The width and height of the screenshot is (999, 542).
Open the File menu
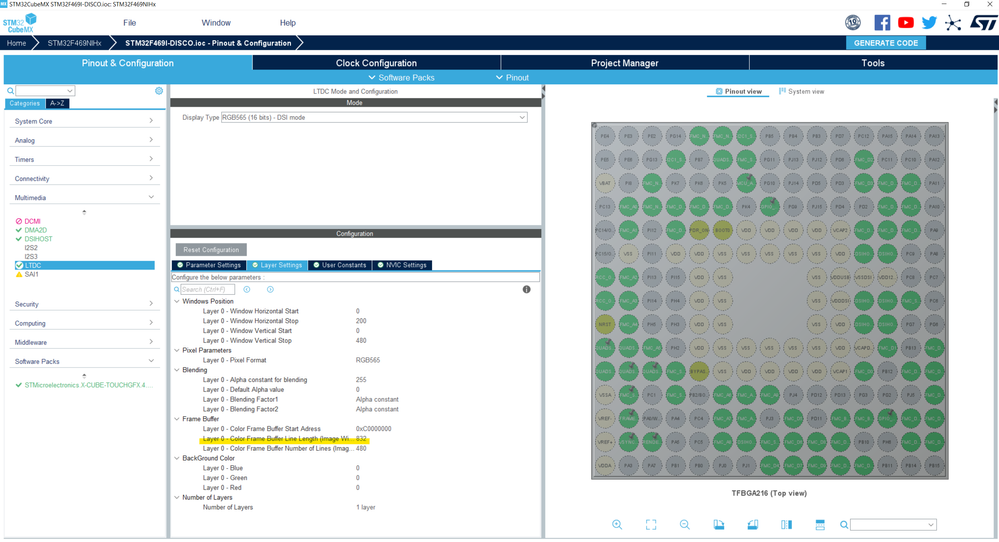click(129, 23)
